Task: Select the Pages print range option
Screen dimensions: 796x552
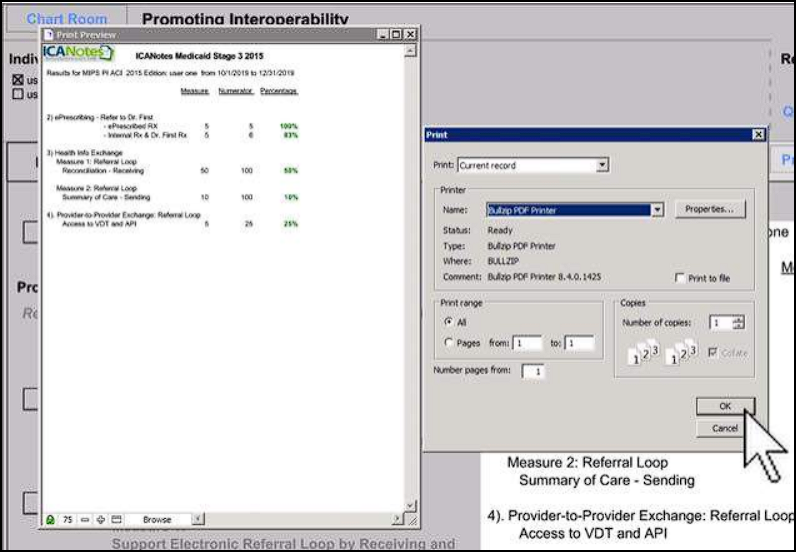Action: (448, 343)
